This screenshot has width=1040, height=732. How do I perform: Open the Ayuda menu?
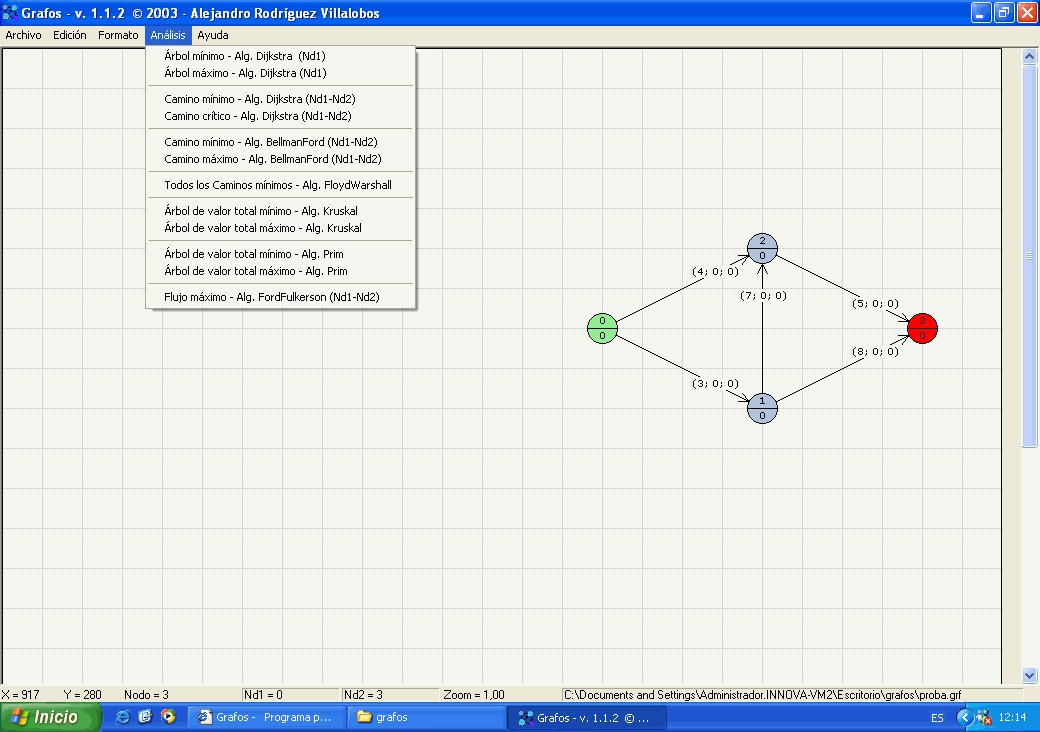[x=213, y=35]
